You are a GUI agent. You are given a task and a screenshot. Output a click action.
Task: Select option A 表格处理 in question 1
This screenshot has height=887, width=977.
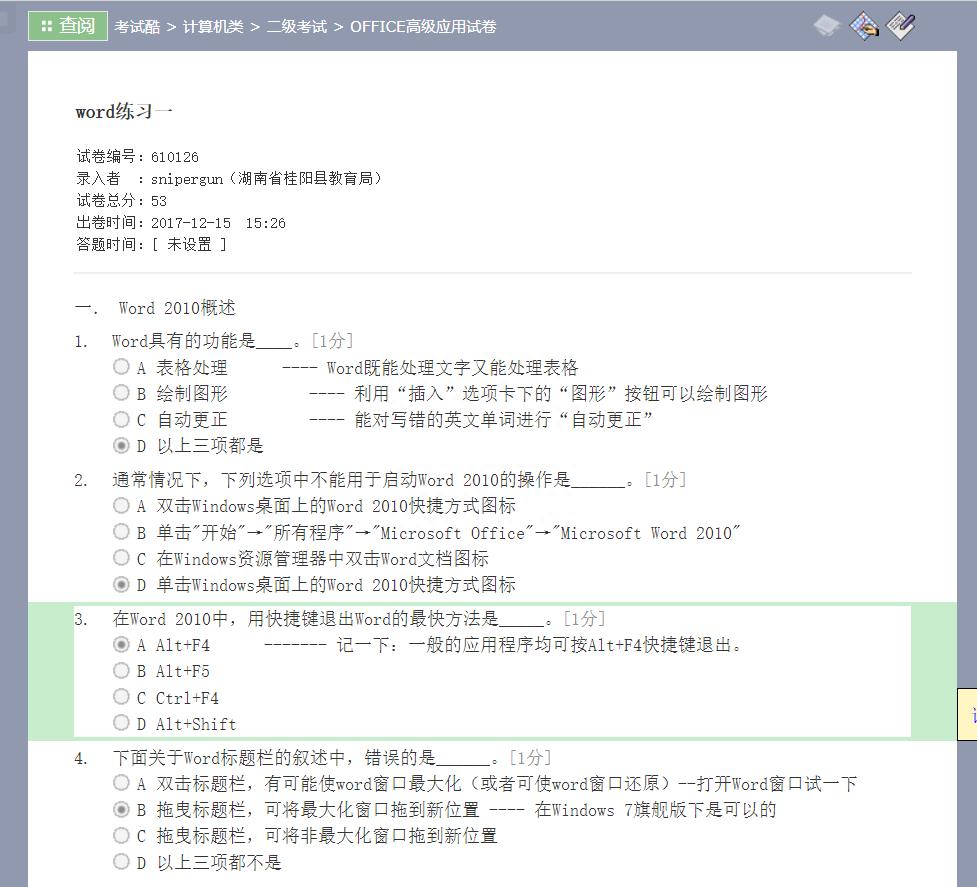click(122, 367)
